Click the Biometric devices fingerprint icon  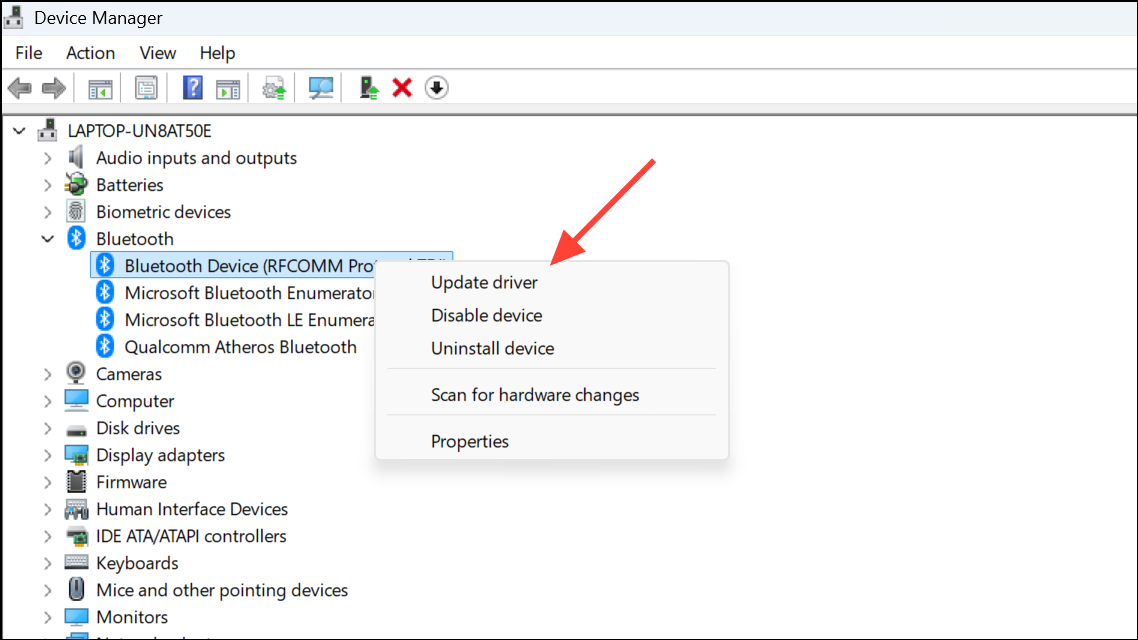pos(75,211)
